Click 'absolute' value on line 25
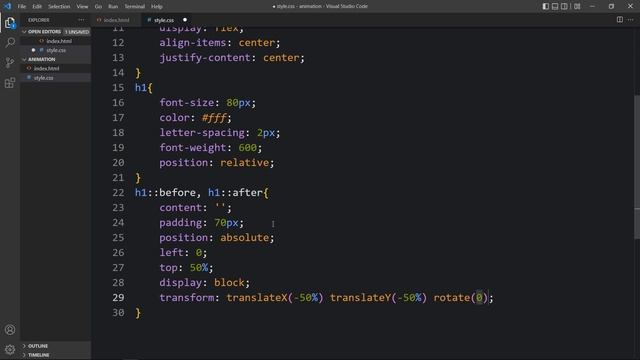This screenshot has width=640, height=360. [x=244, y=238]
